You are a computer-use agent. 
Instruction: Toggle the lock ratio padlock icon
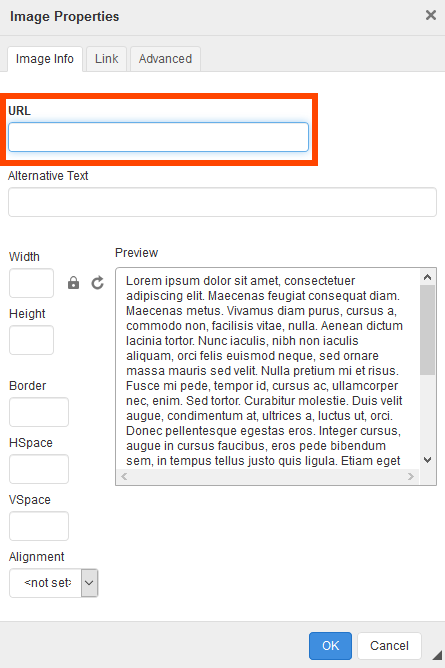click(73, 283)
